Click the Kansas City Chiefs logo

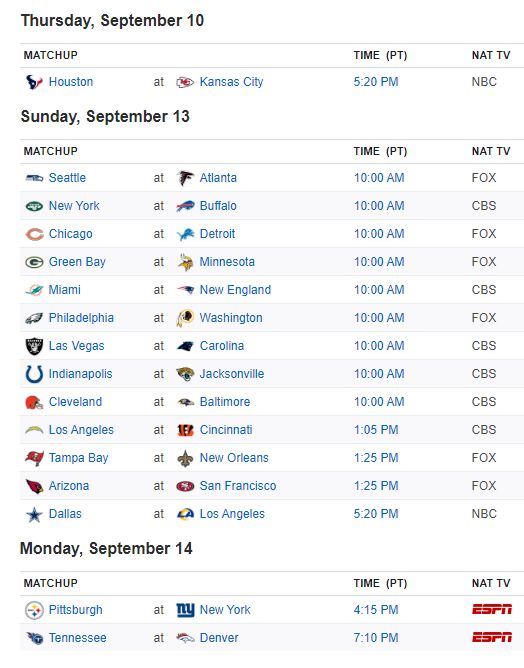coord(185,82)
